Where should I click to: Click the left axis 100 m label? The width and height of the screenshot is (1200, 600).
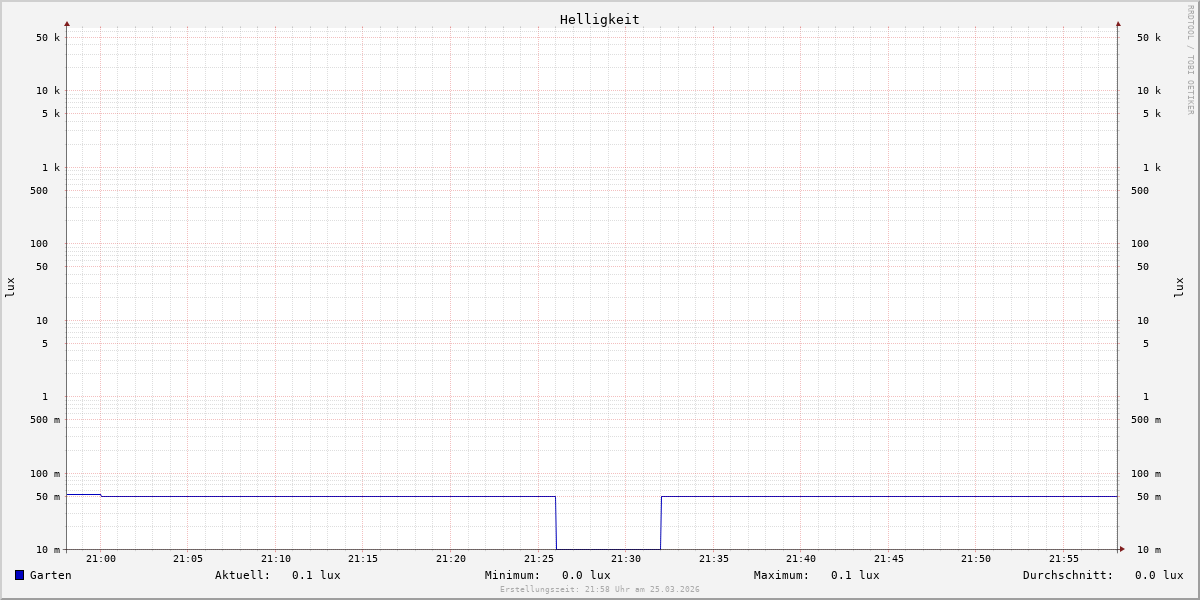pos(45,474)
